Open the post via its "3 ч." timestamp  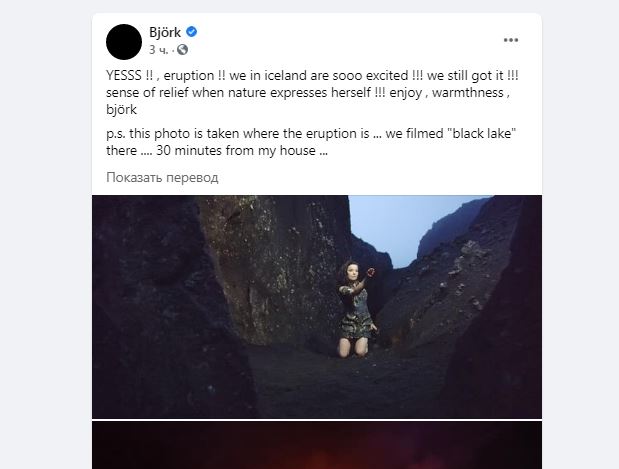159,49
